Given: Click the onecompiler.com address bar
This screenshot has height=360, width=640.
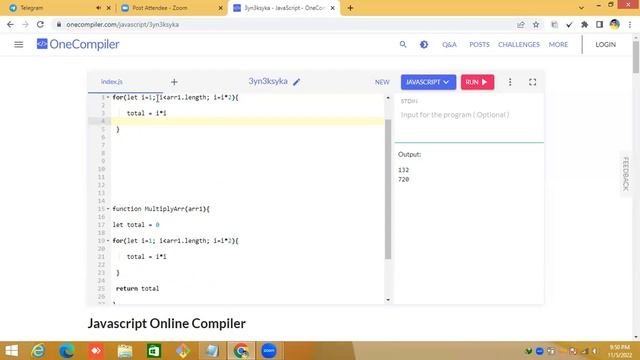Looking at the screenshot, I should coord(286,24).
